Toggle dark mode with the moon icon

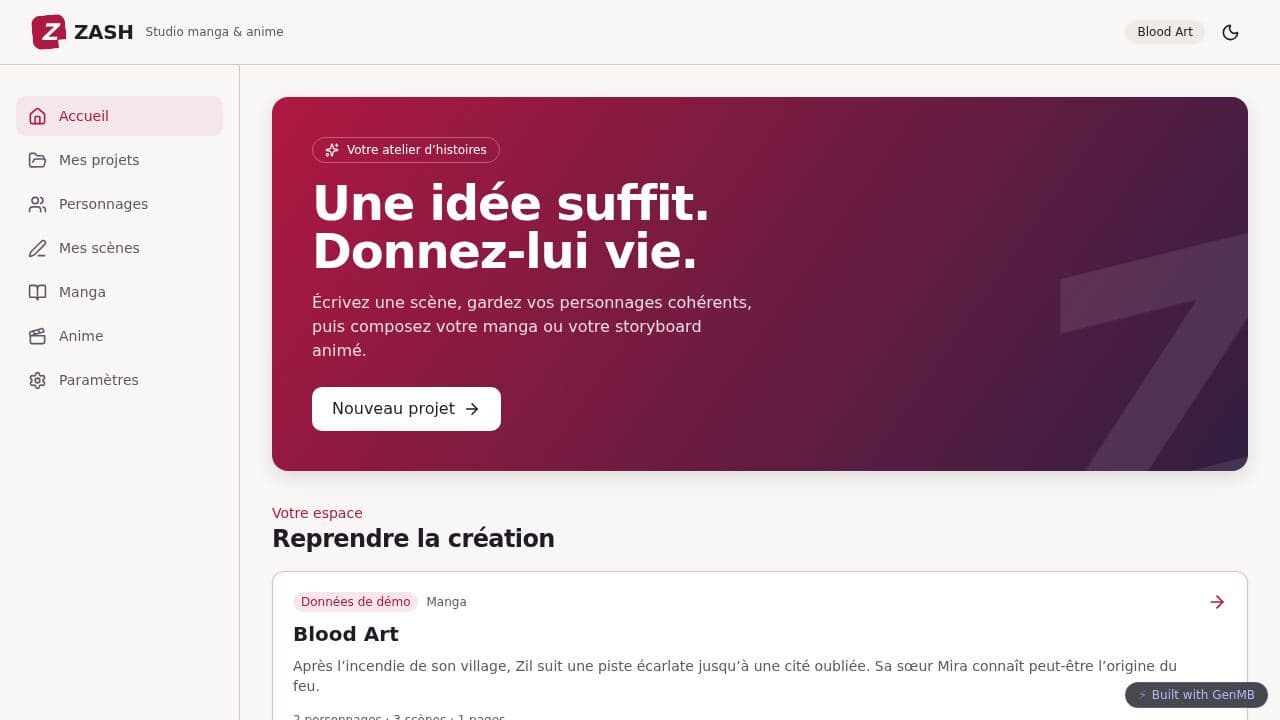[1231, 32]
